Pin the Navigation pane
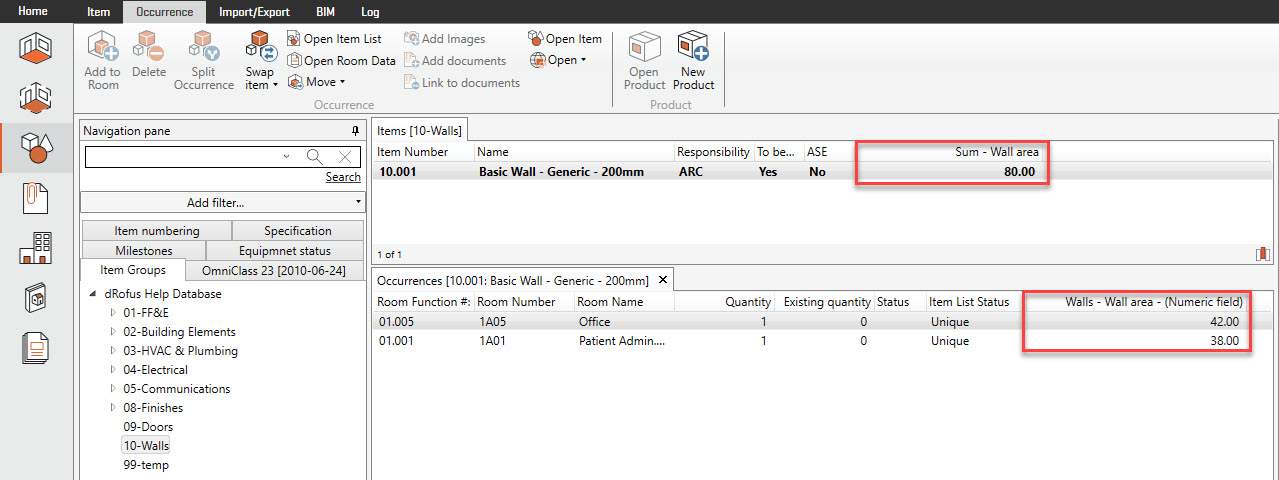Viewport: 1279px width, 480px height. click(x=354, y=131)
